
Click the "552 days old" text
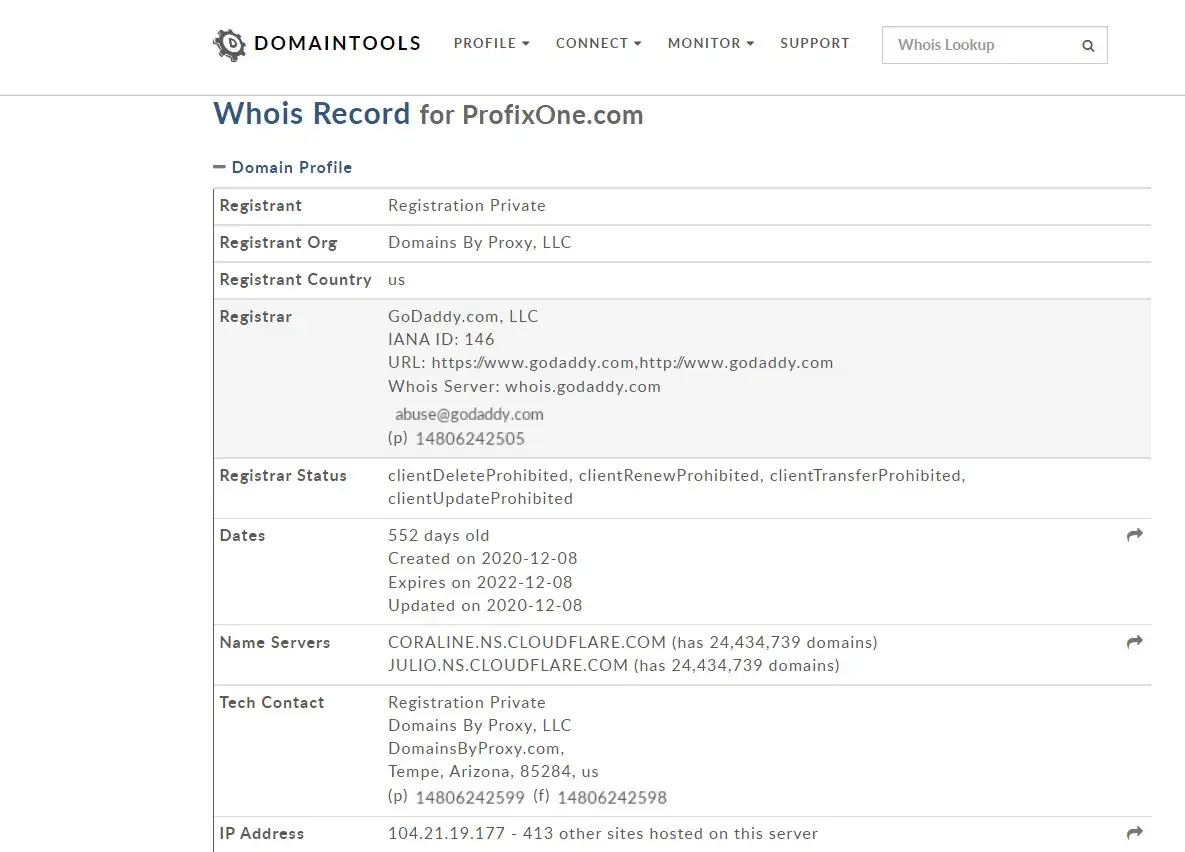click(x=438, y=535)
